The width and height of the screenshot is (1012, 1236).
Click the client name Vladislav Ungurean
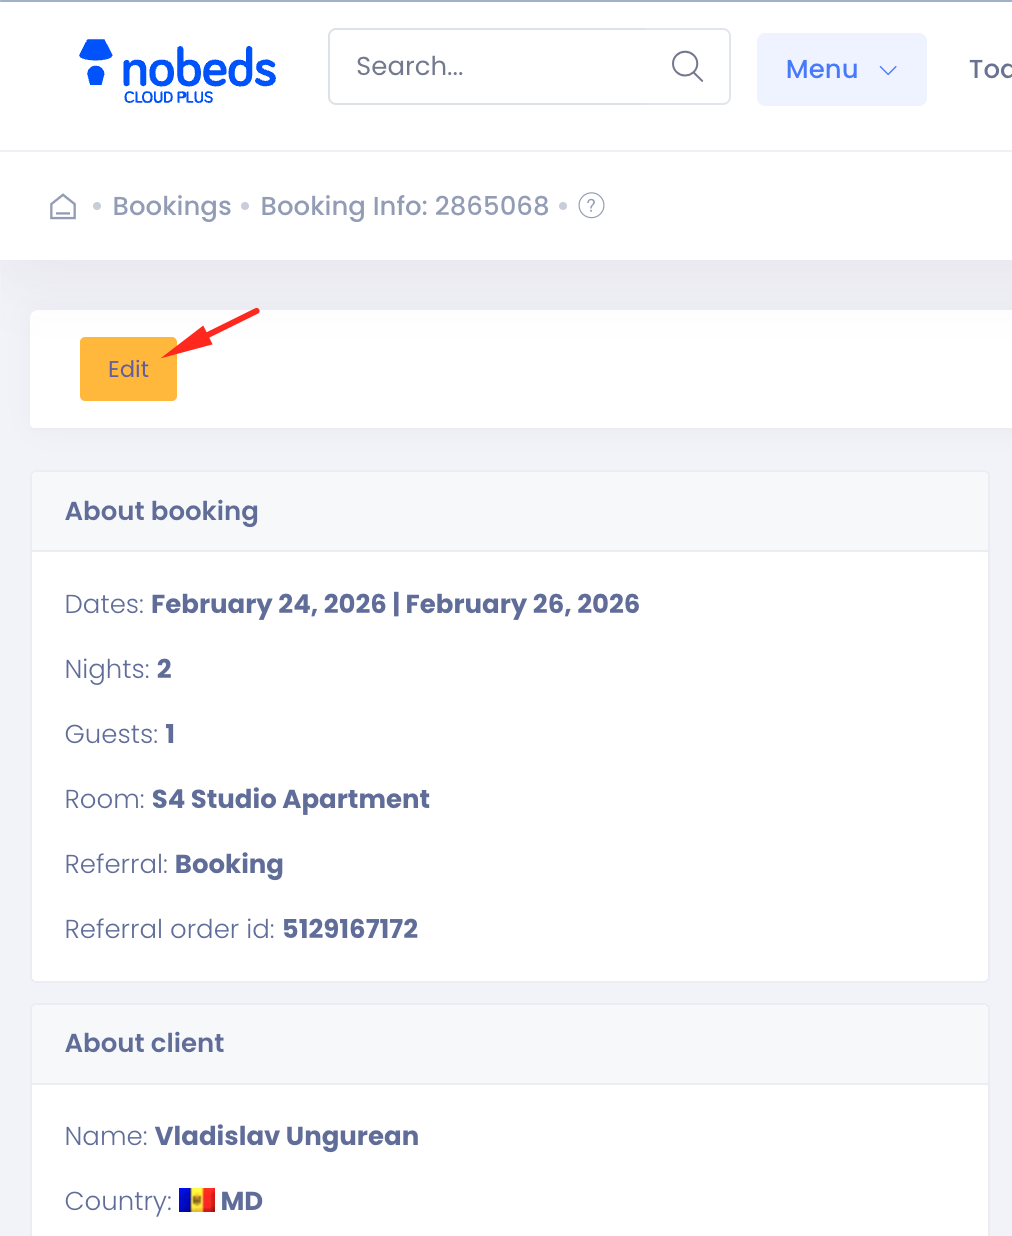[286, 1136]
